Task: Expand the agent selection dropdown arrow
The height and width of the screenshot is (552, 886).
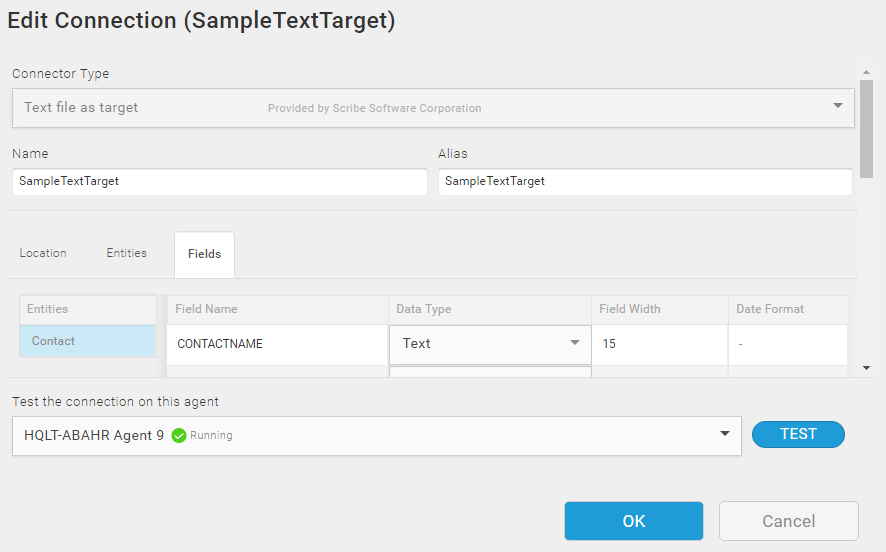Action: [724, 434]
